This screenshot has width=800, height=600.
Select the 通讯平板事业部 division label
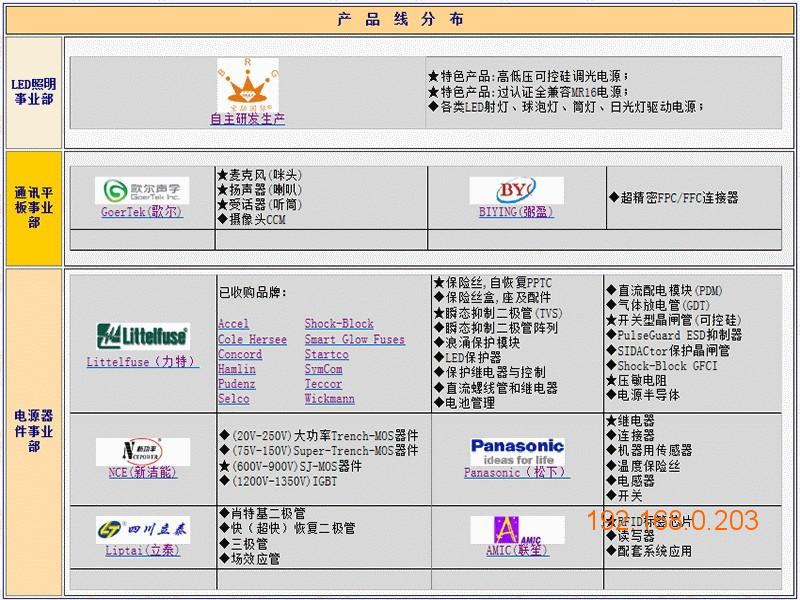coord(34,208)
